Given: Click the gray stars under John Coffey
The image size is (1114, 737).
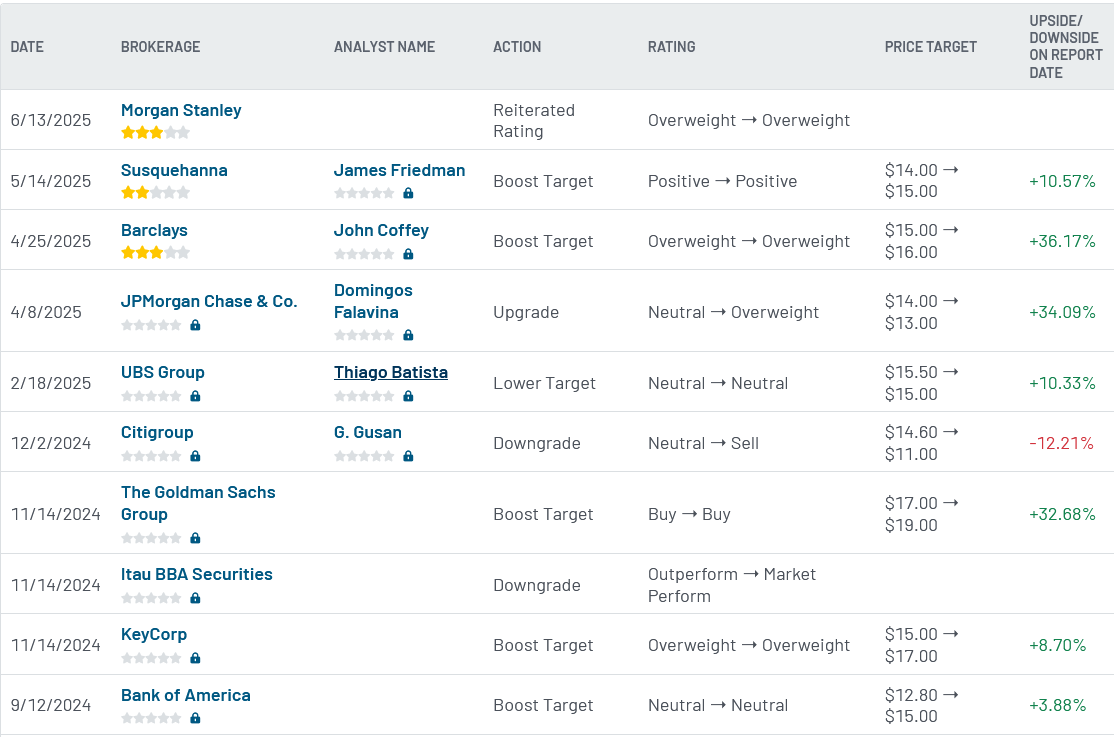Looking at the screenshot, I should click(x=364, y=254).
